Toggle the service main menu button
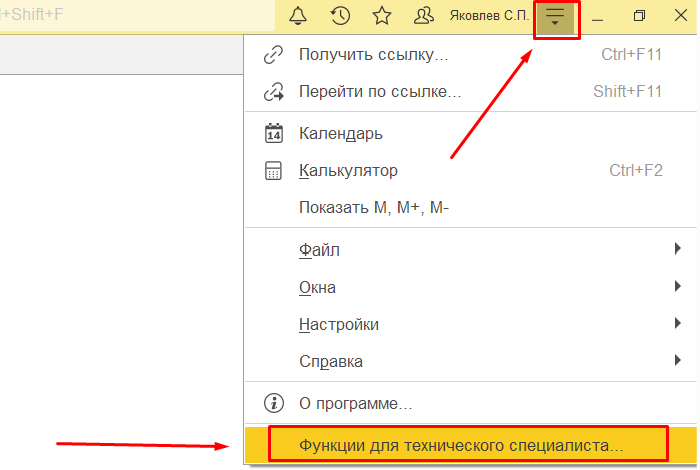Viewport: 700px width, 470px height. (555, 17)
